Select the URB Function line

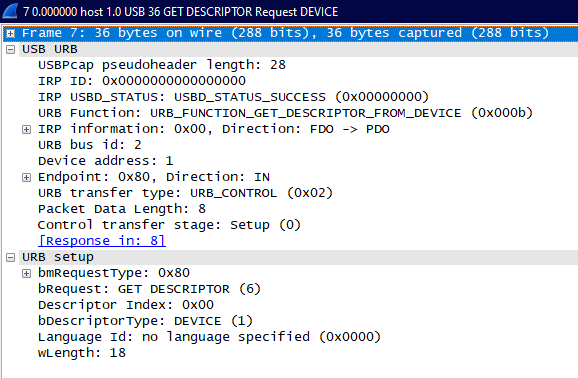286,113
